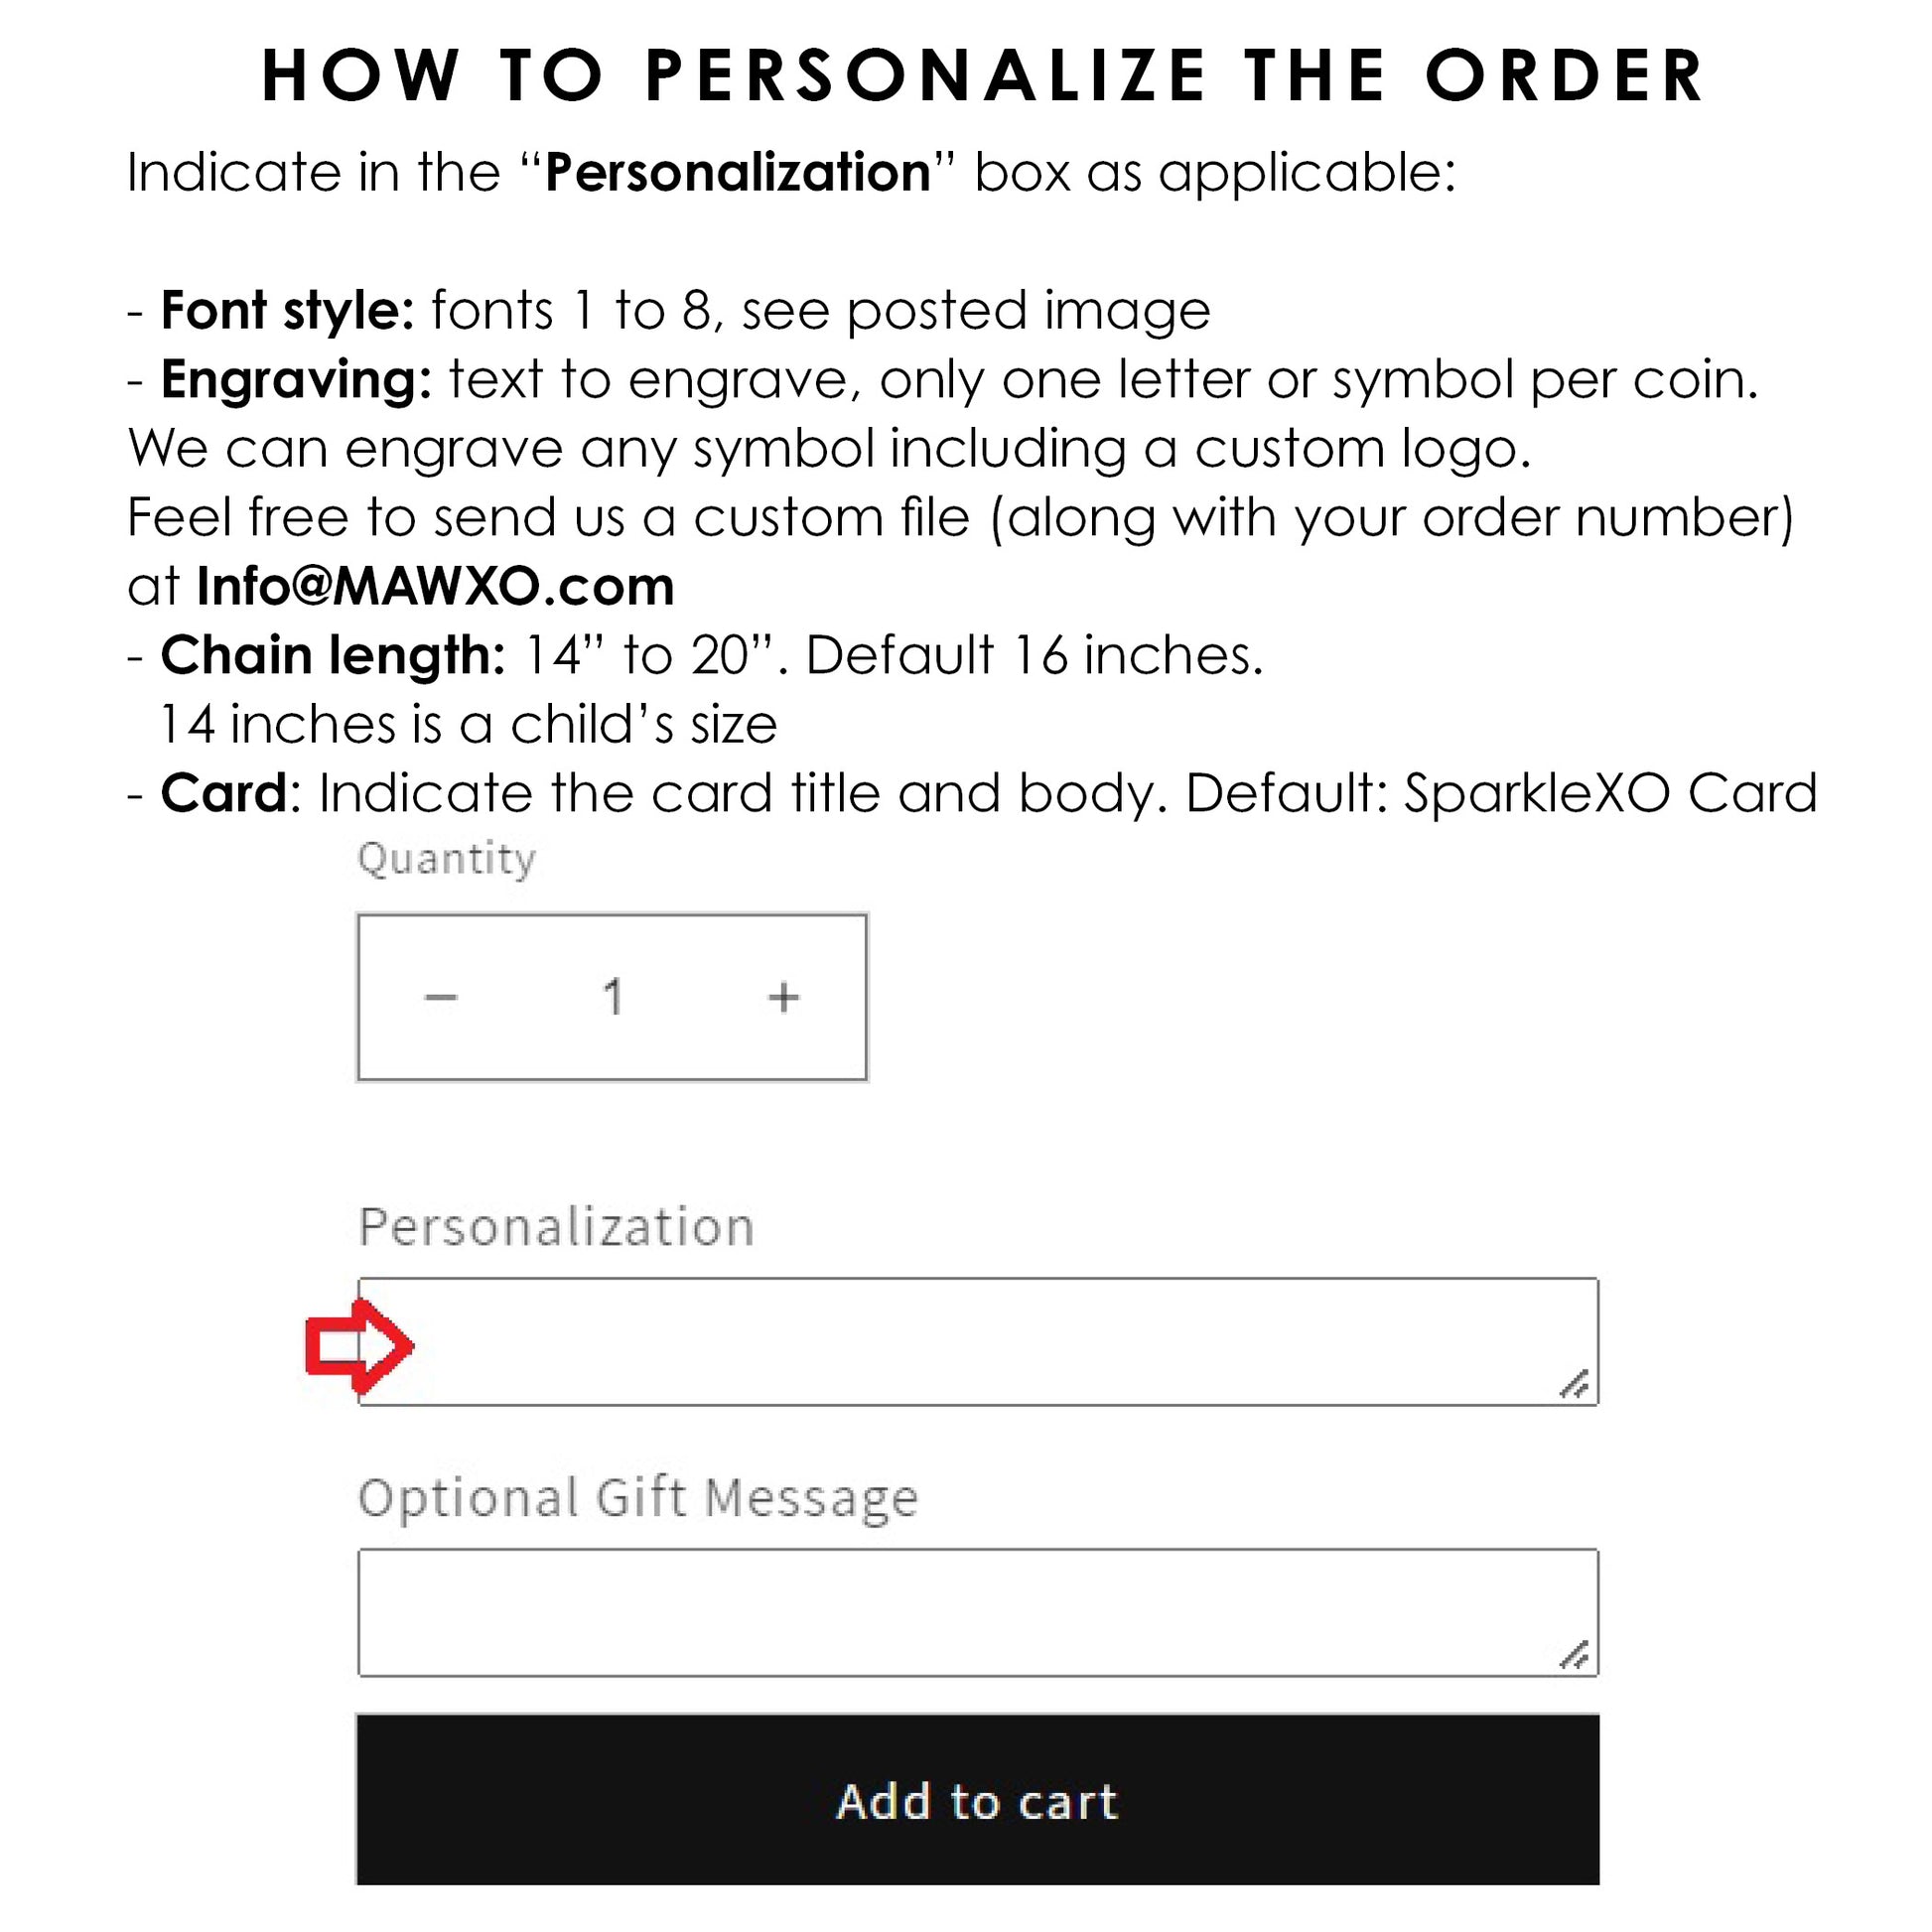Click the quantity value 1

pos(613,997)
